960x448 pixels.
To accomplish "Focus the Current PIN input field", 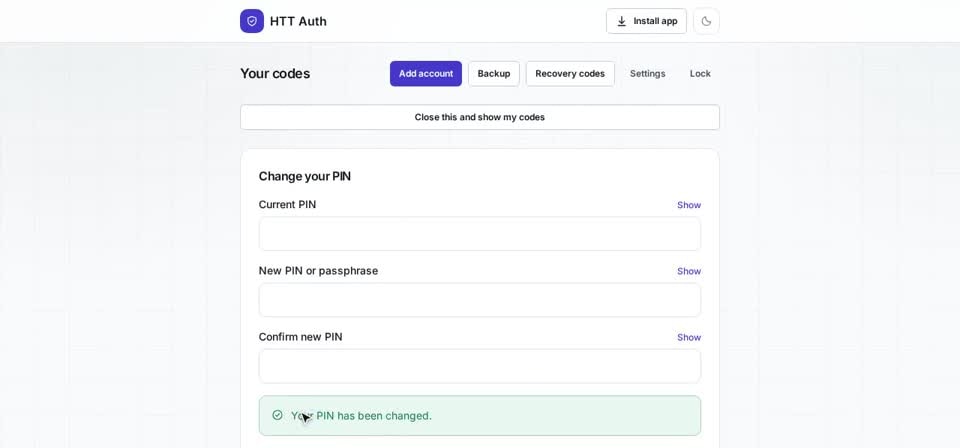I will (x=479, y=234).
